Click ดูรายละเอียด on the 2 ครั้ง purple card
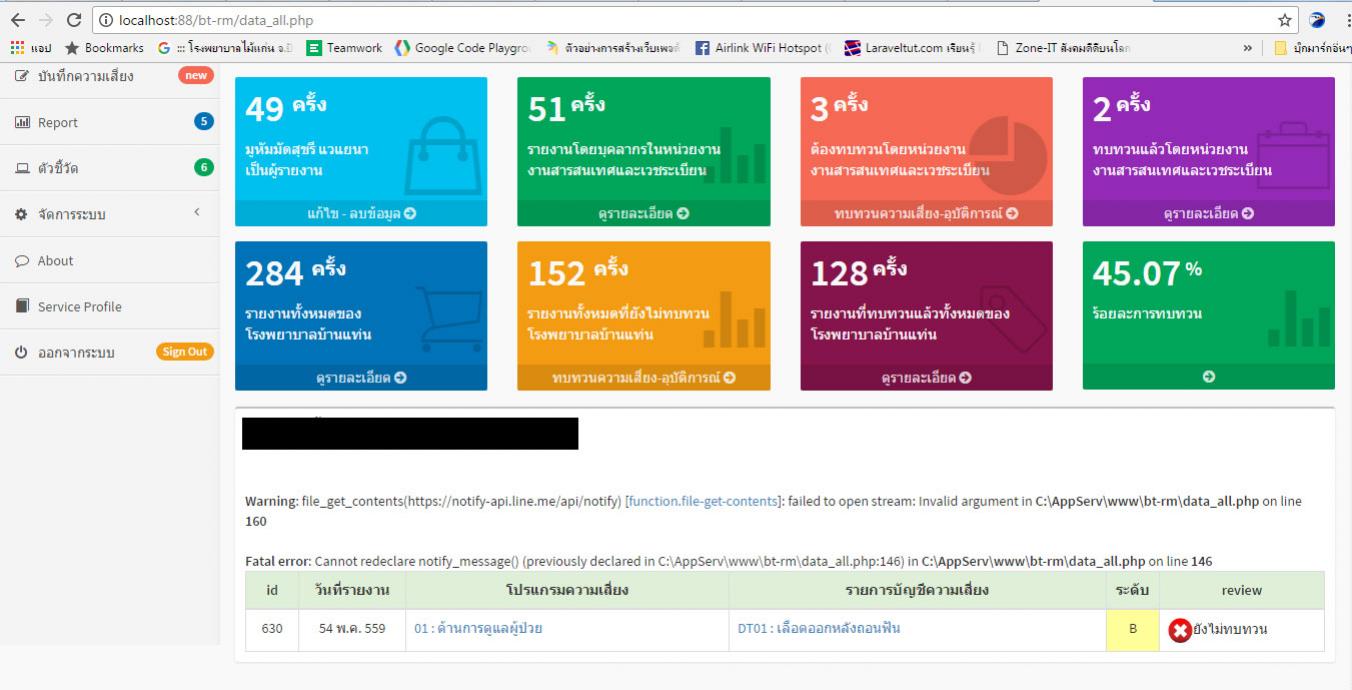Viewport: 1352px width, 690px height. (x=1208, y=213)
